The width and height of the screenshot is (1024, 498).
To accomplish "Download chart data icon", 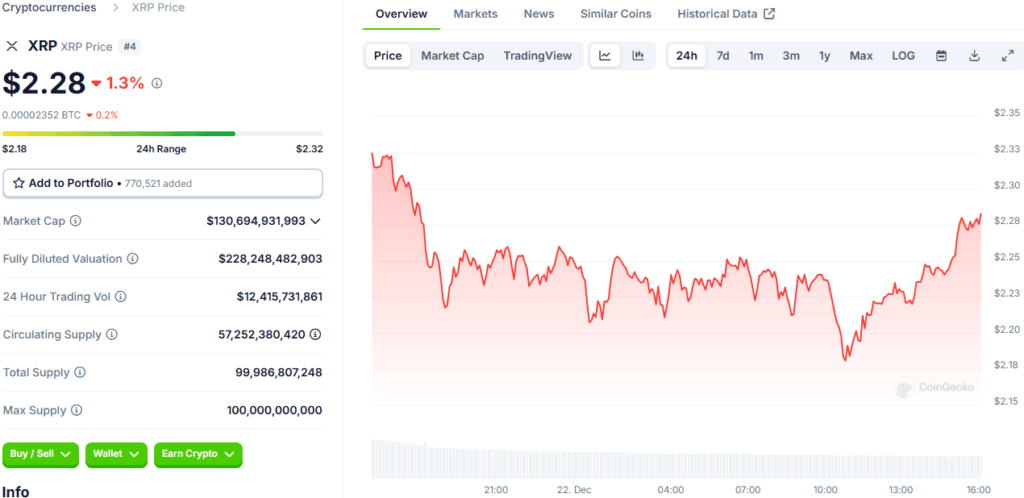I will 974,56.
